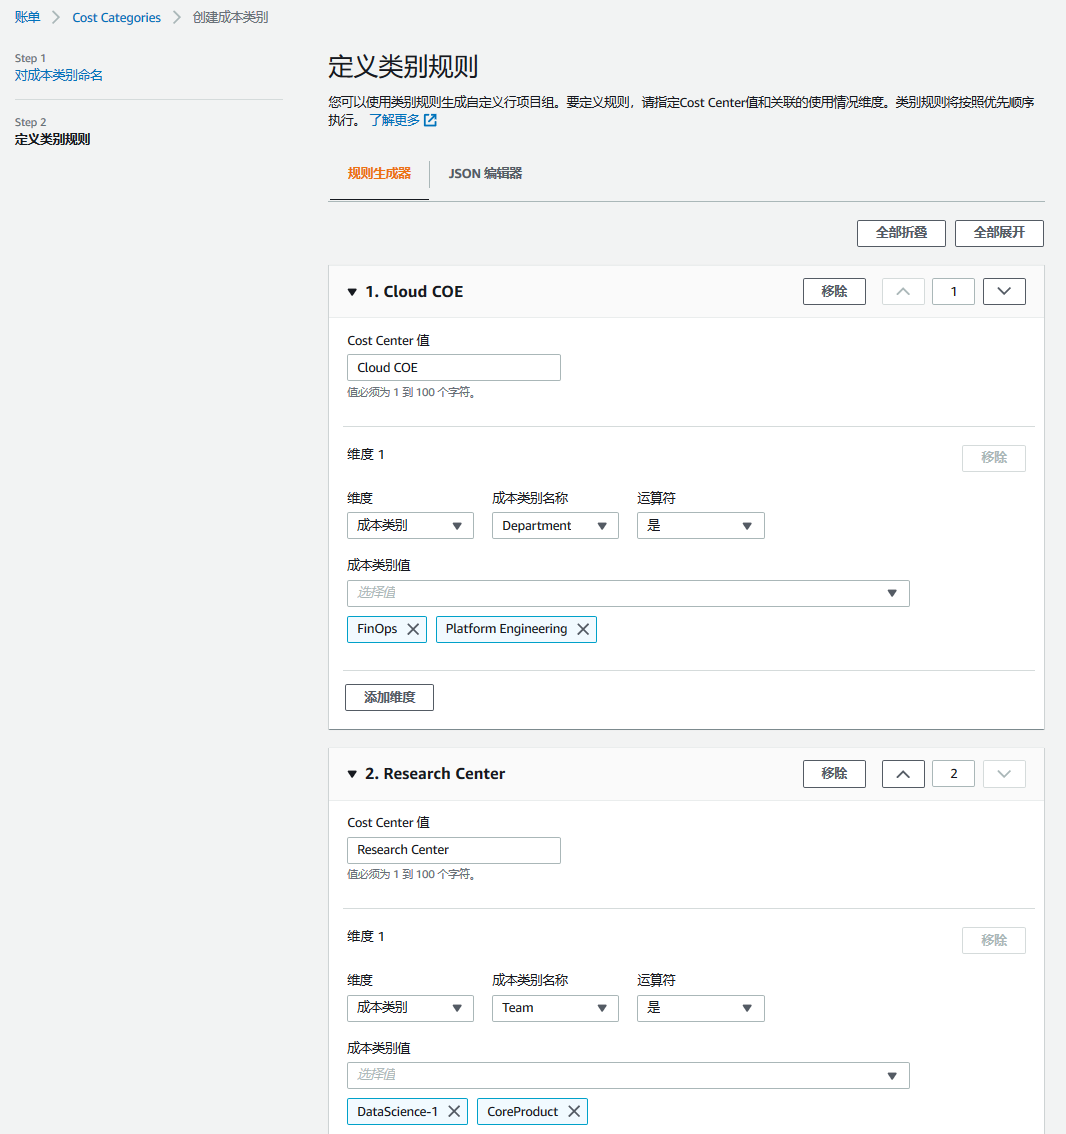
Task: Open Step 1 对成本类别命名 link
Action: click(x=59, y=75)
